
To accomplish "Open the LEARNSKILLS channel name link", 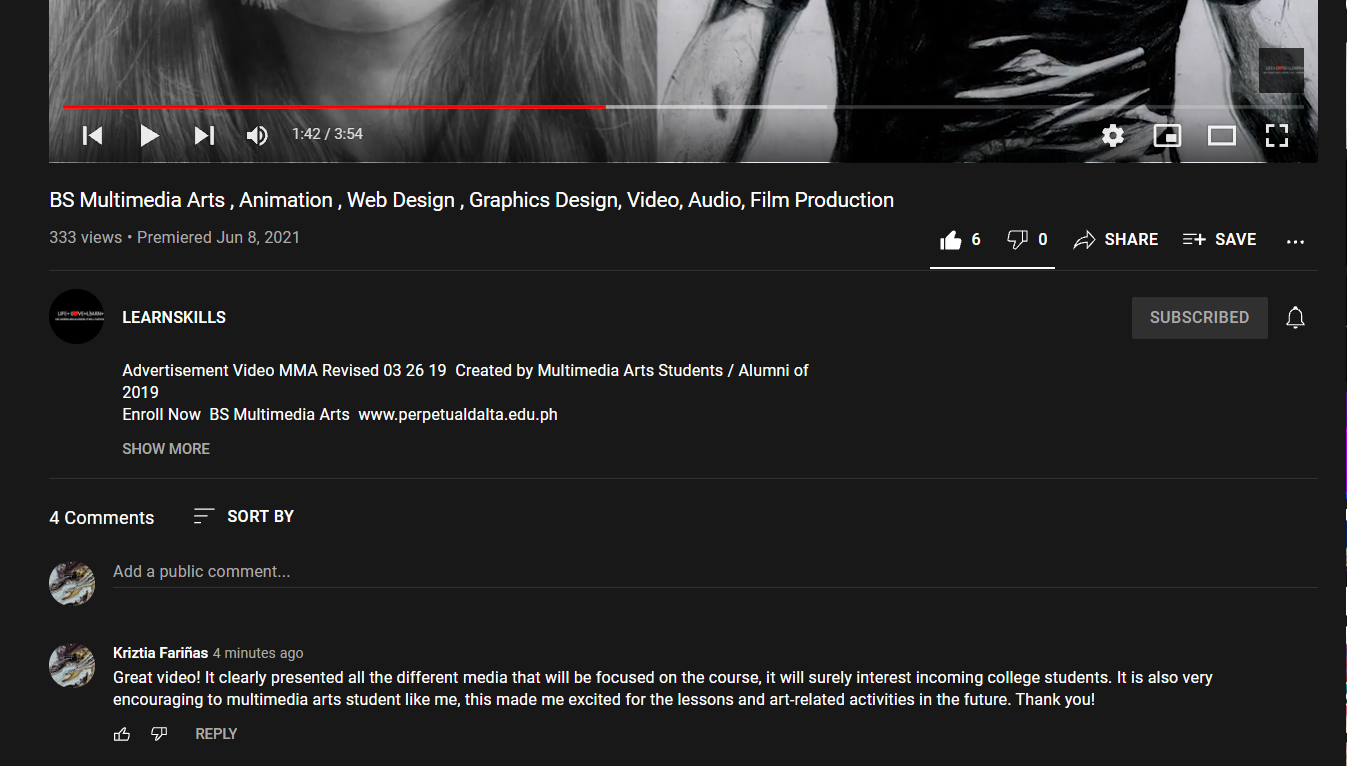I will click(x=174, y=317).
